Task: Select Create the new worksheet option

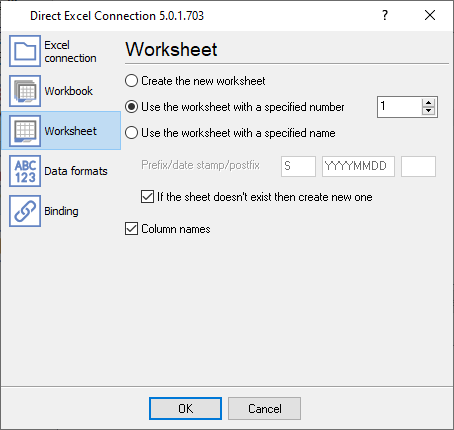Action: pos(195,81)
